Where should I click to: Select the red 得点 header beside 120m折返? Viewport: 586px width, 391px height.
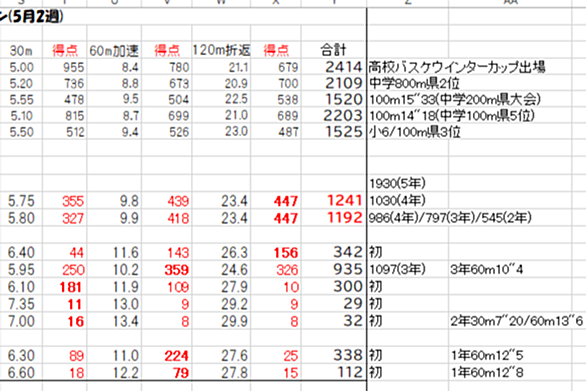[276, 50]
